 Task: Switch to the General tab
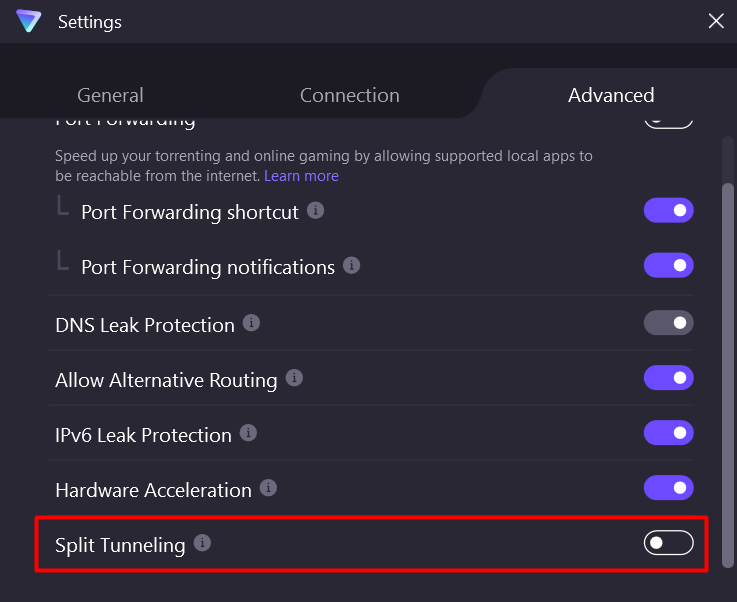(110, 95)
